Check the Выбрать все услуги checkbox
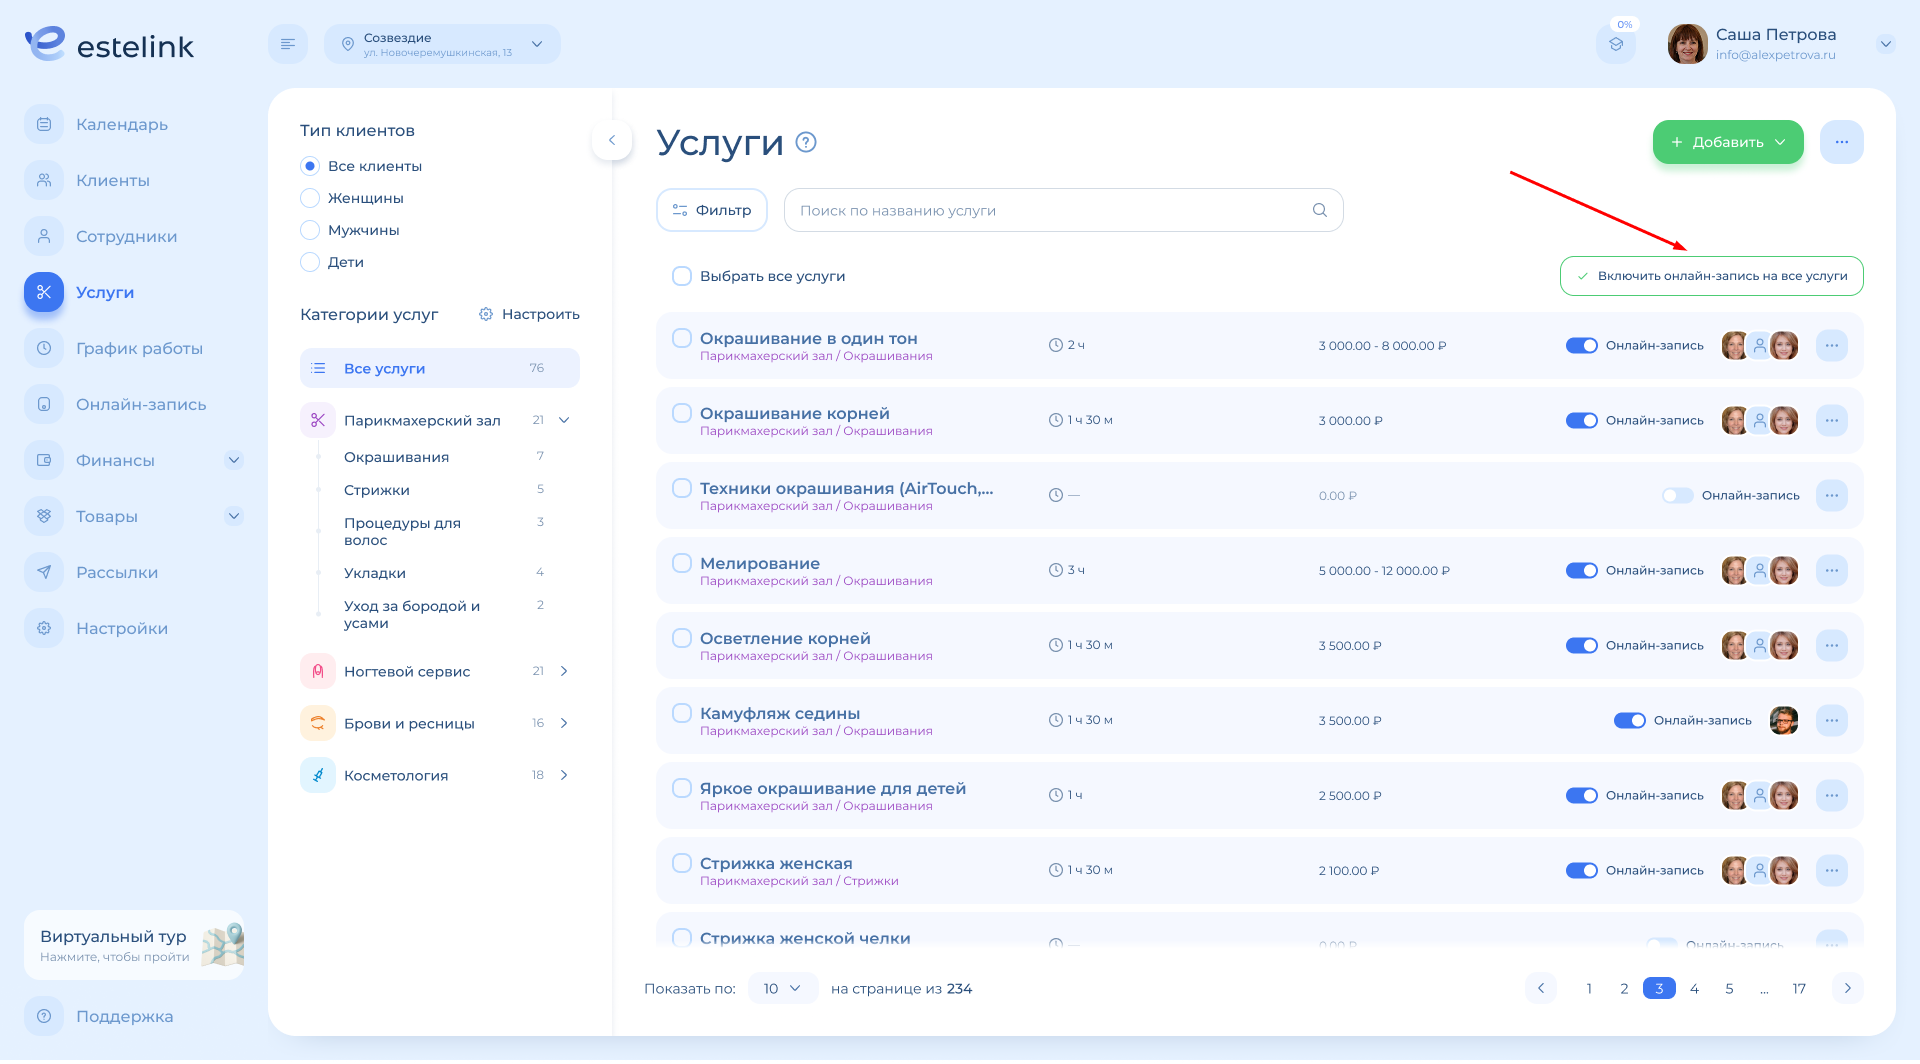This screenshot has width=1920, height=1064. pyautogui.click(x=682, y=276)
